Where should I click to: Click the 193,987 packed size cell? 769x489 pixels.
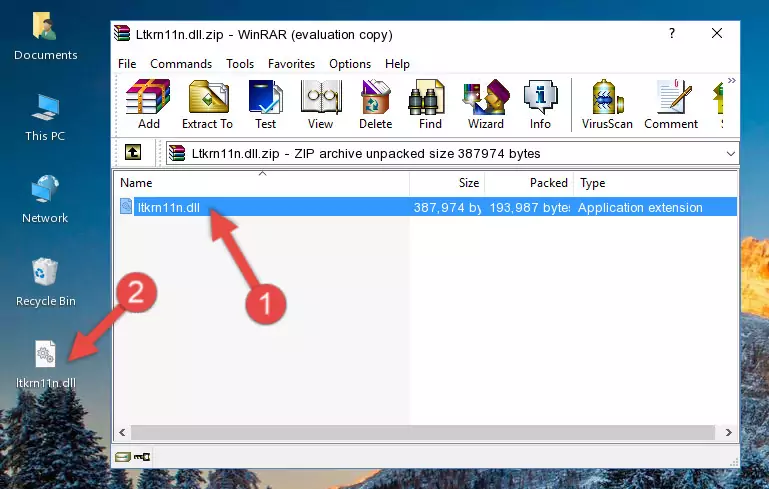coord(529,207)
